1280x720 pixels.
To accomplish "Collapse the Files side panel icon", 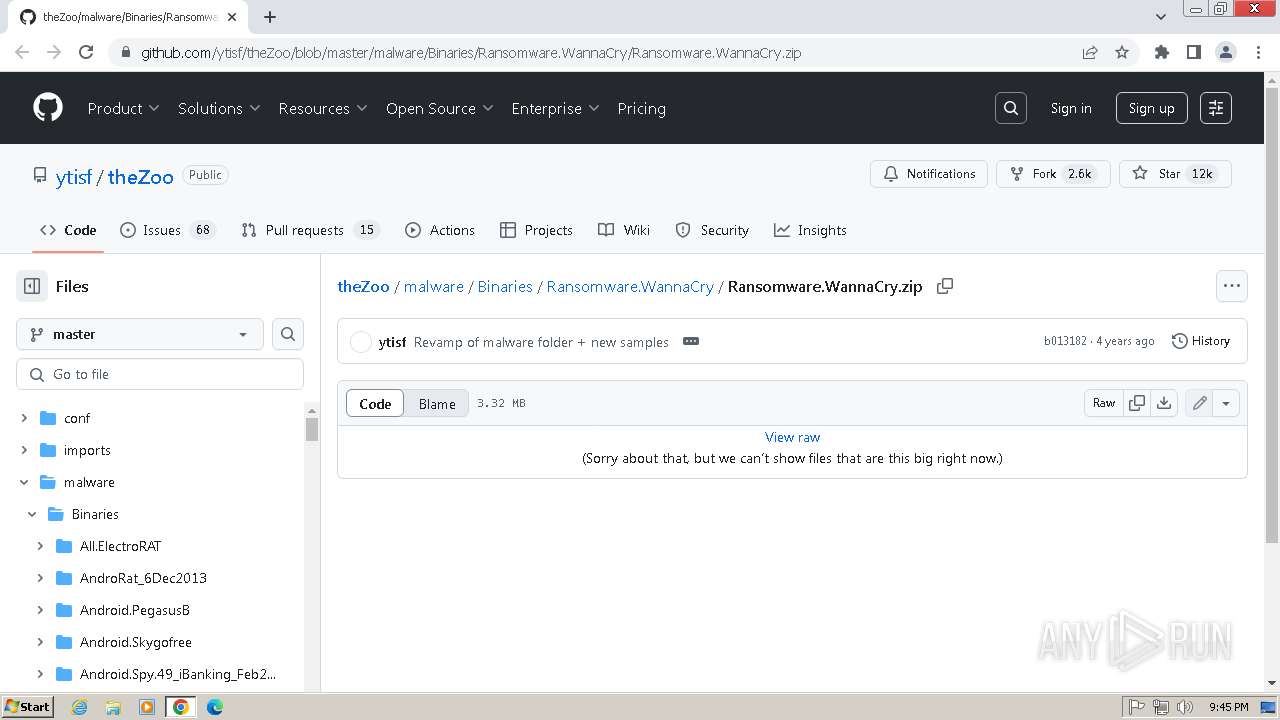I will tap(32, 286).
